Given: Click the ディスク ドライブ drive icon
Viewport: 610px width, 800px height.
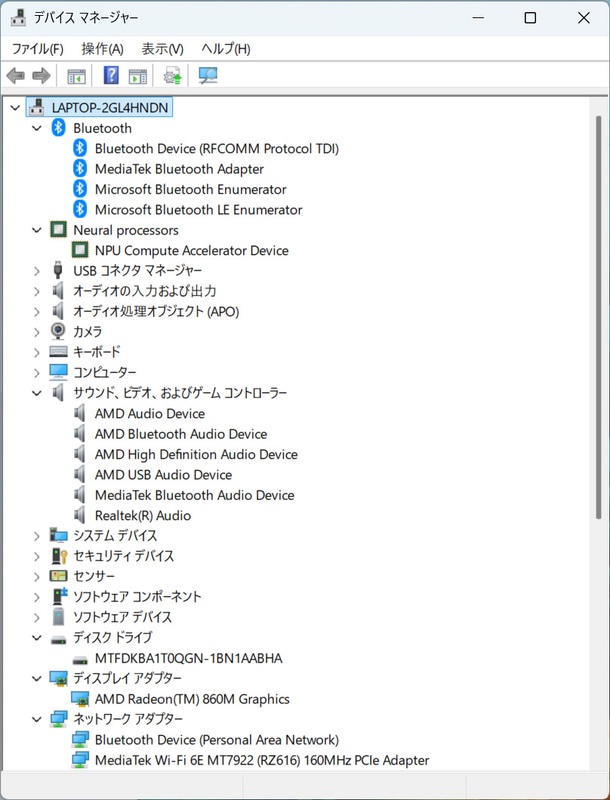Looking at the screenshot, I should [58, 640].
